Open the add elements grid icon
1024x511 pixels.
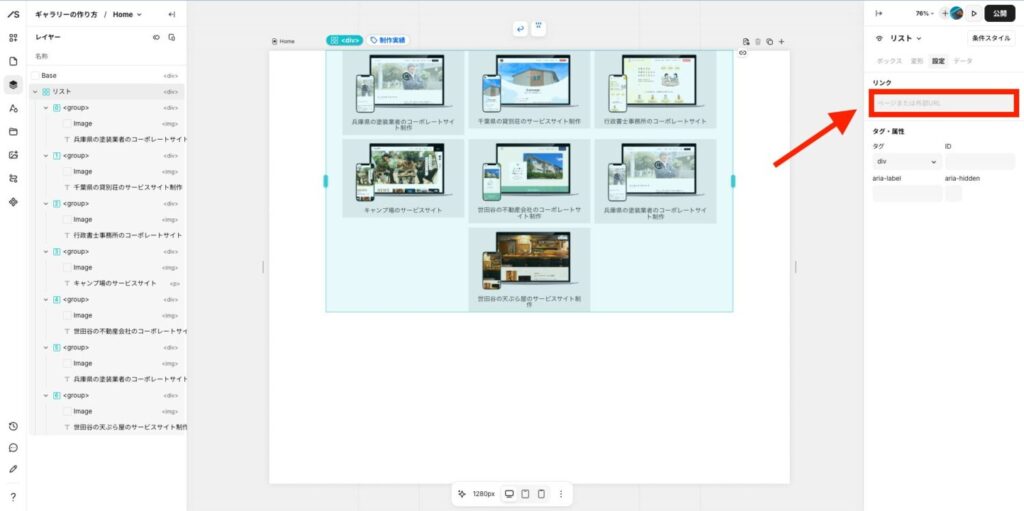click(x=13, y=38)
